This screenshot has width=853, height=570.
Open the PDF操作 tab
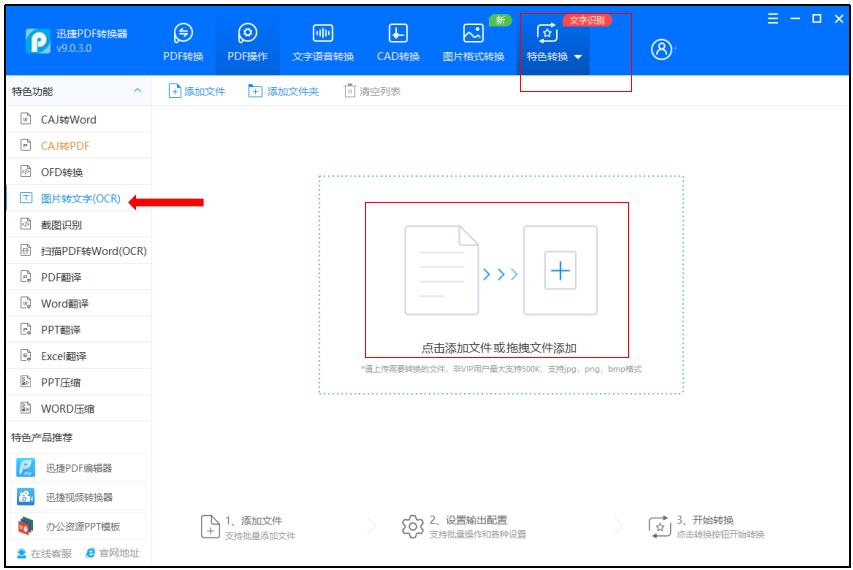click(x=248, y=42)
